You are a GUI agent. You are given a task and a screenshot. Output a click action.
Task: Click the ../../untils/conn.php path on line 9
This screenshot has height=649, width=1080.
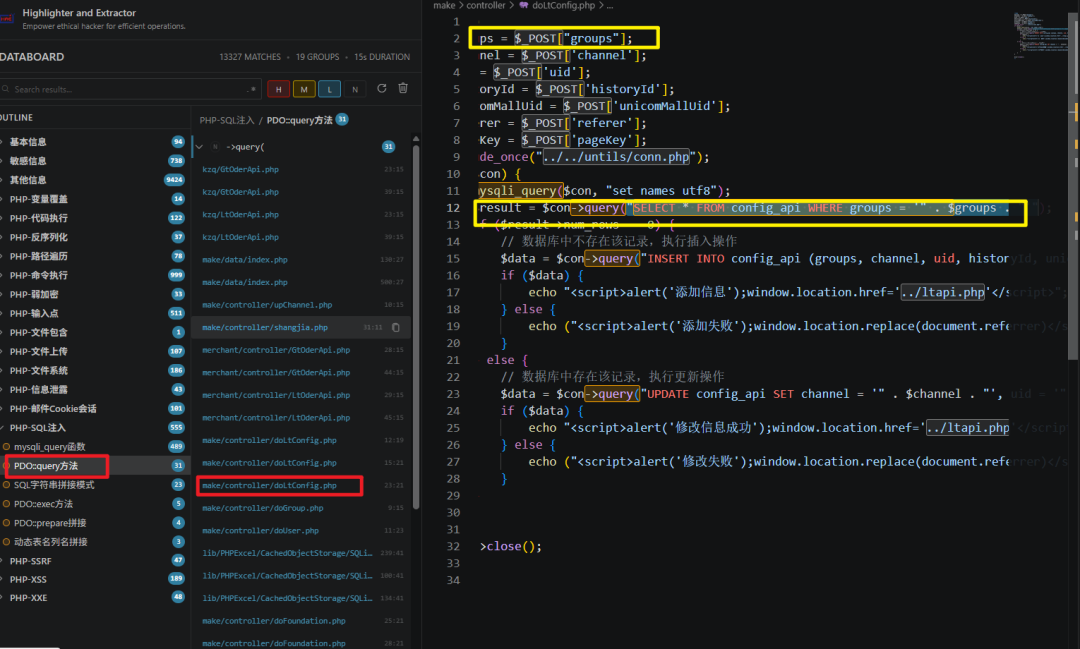616,157
